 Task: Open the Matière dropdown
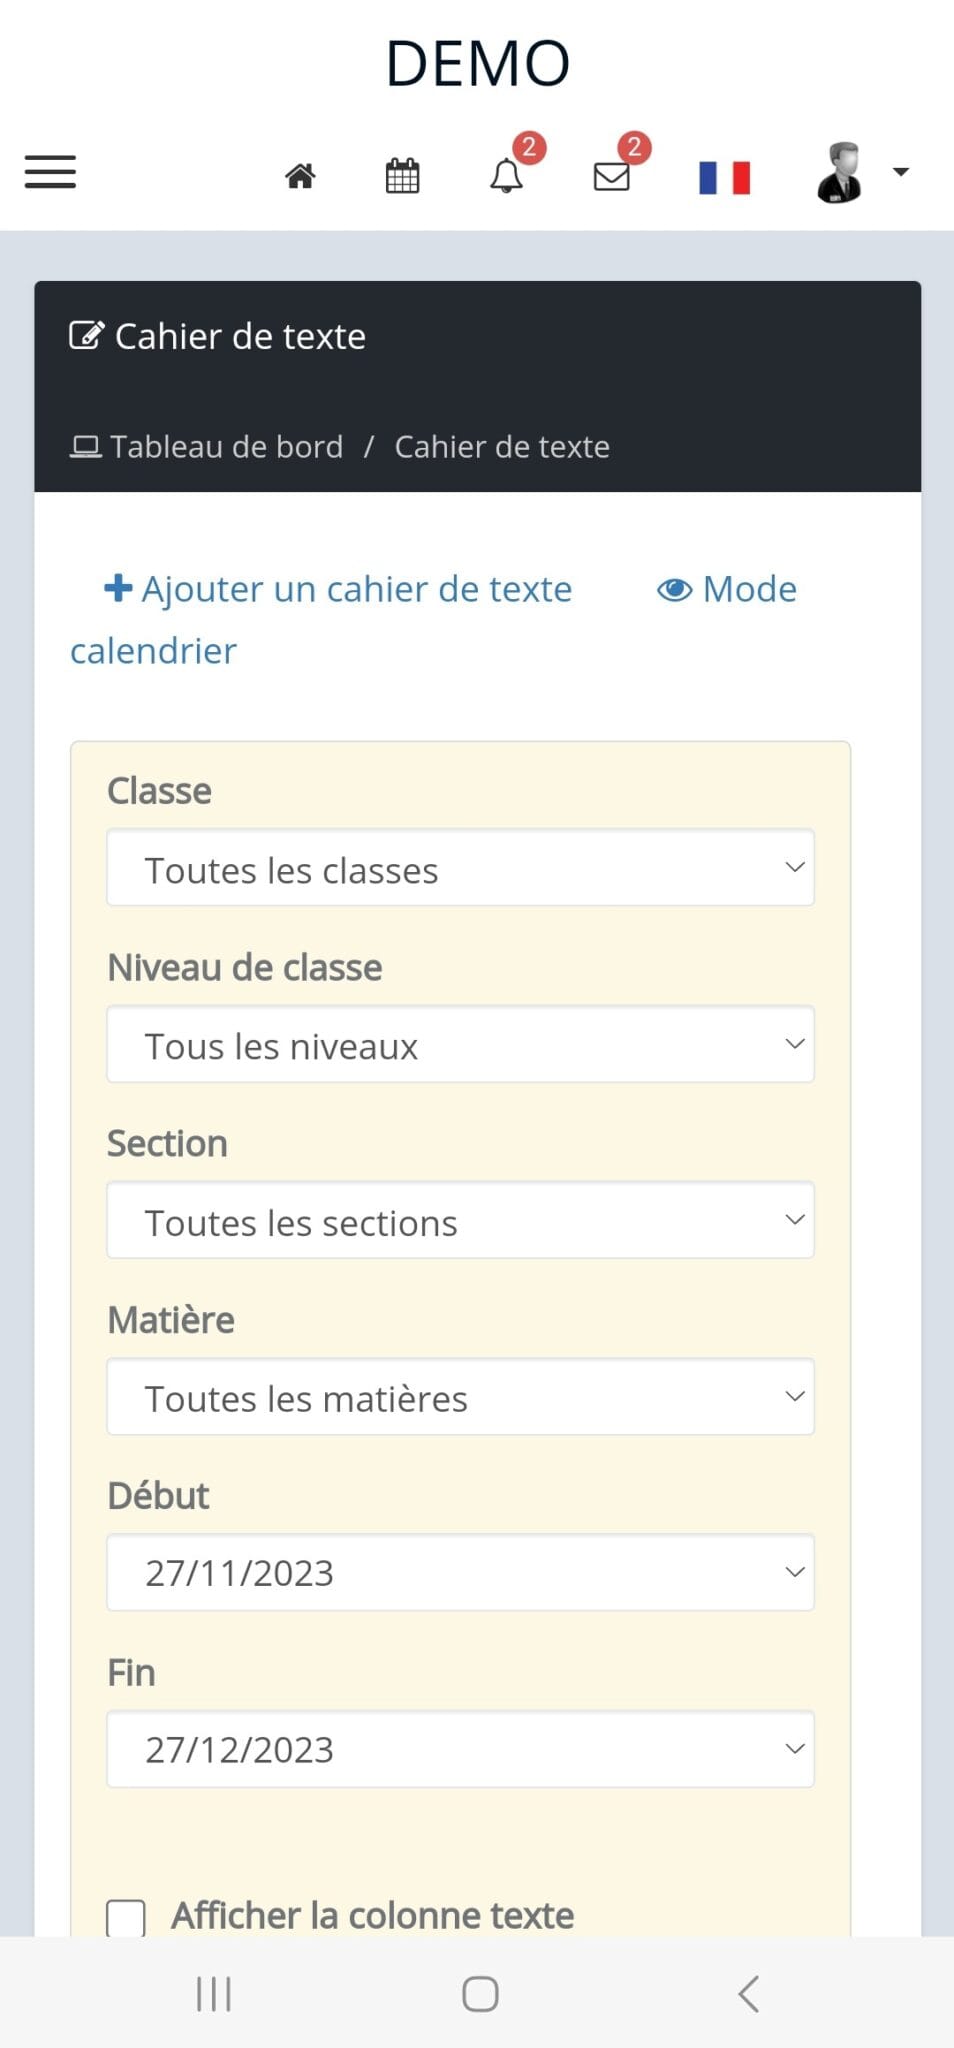[x=460, y=1397]
